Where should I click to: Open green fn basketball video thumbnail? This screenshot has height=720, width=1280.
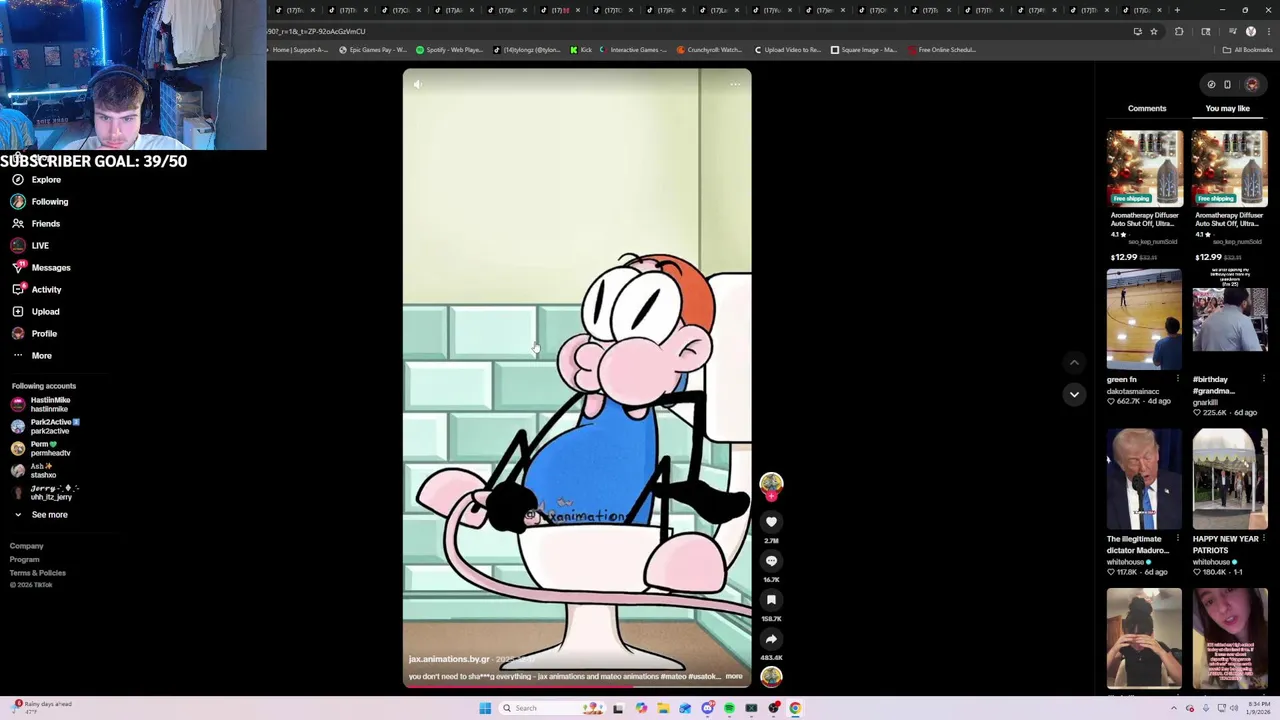click(1144, 320)
